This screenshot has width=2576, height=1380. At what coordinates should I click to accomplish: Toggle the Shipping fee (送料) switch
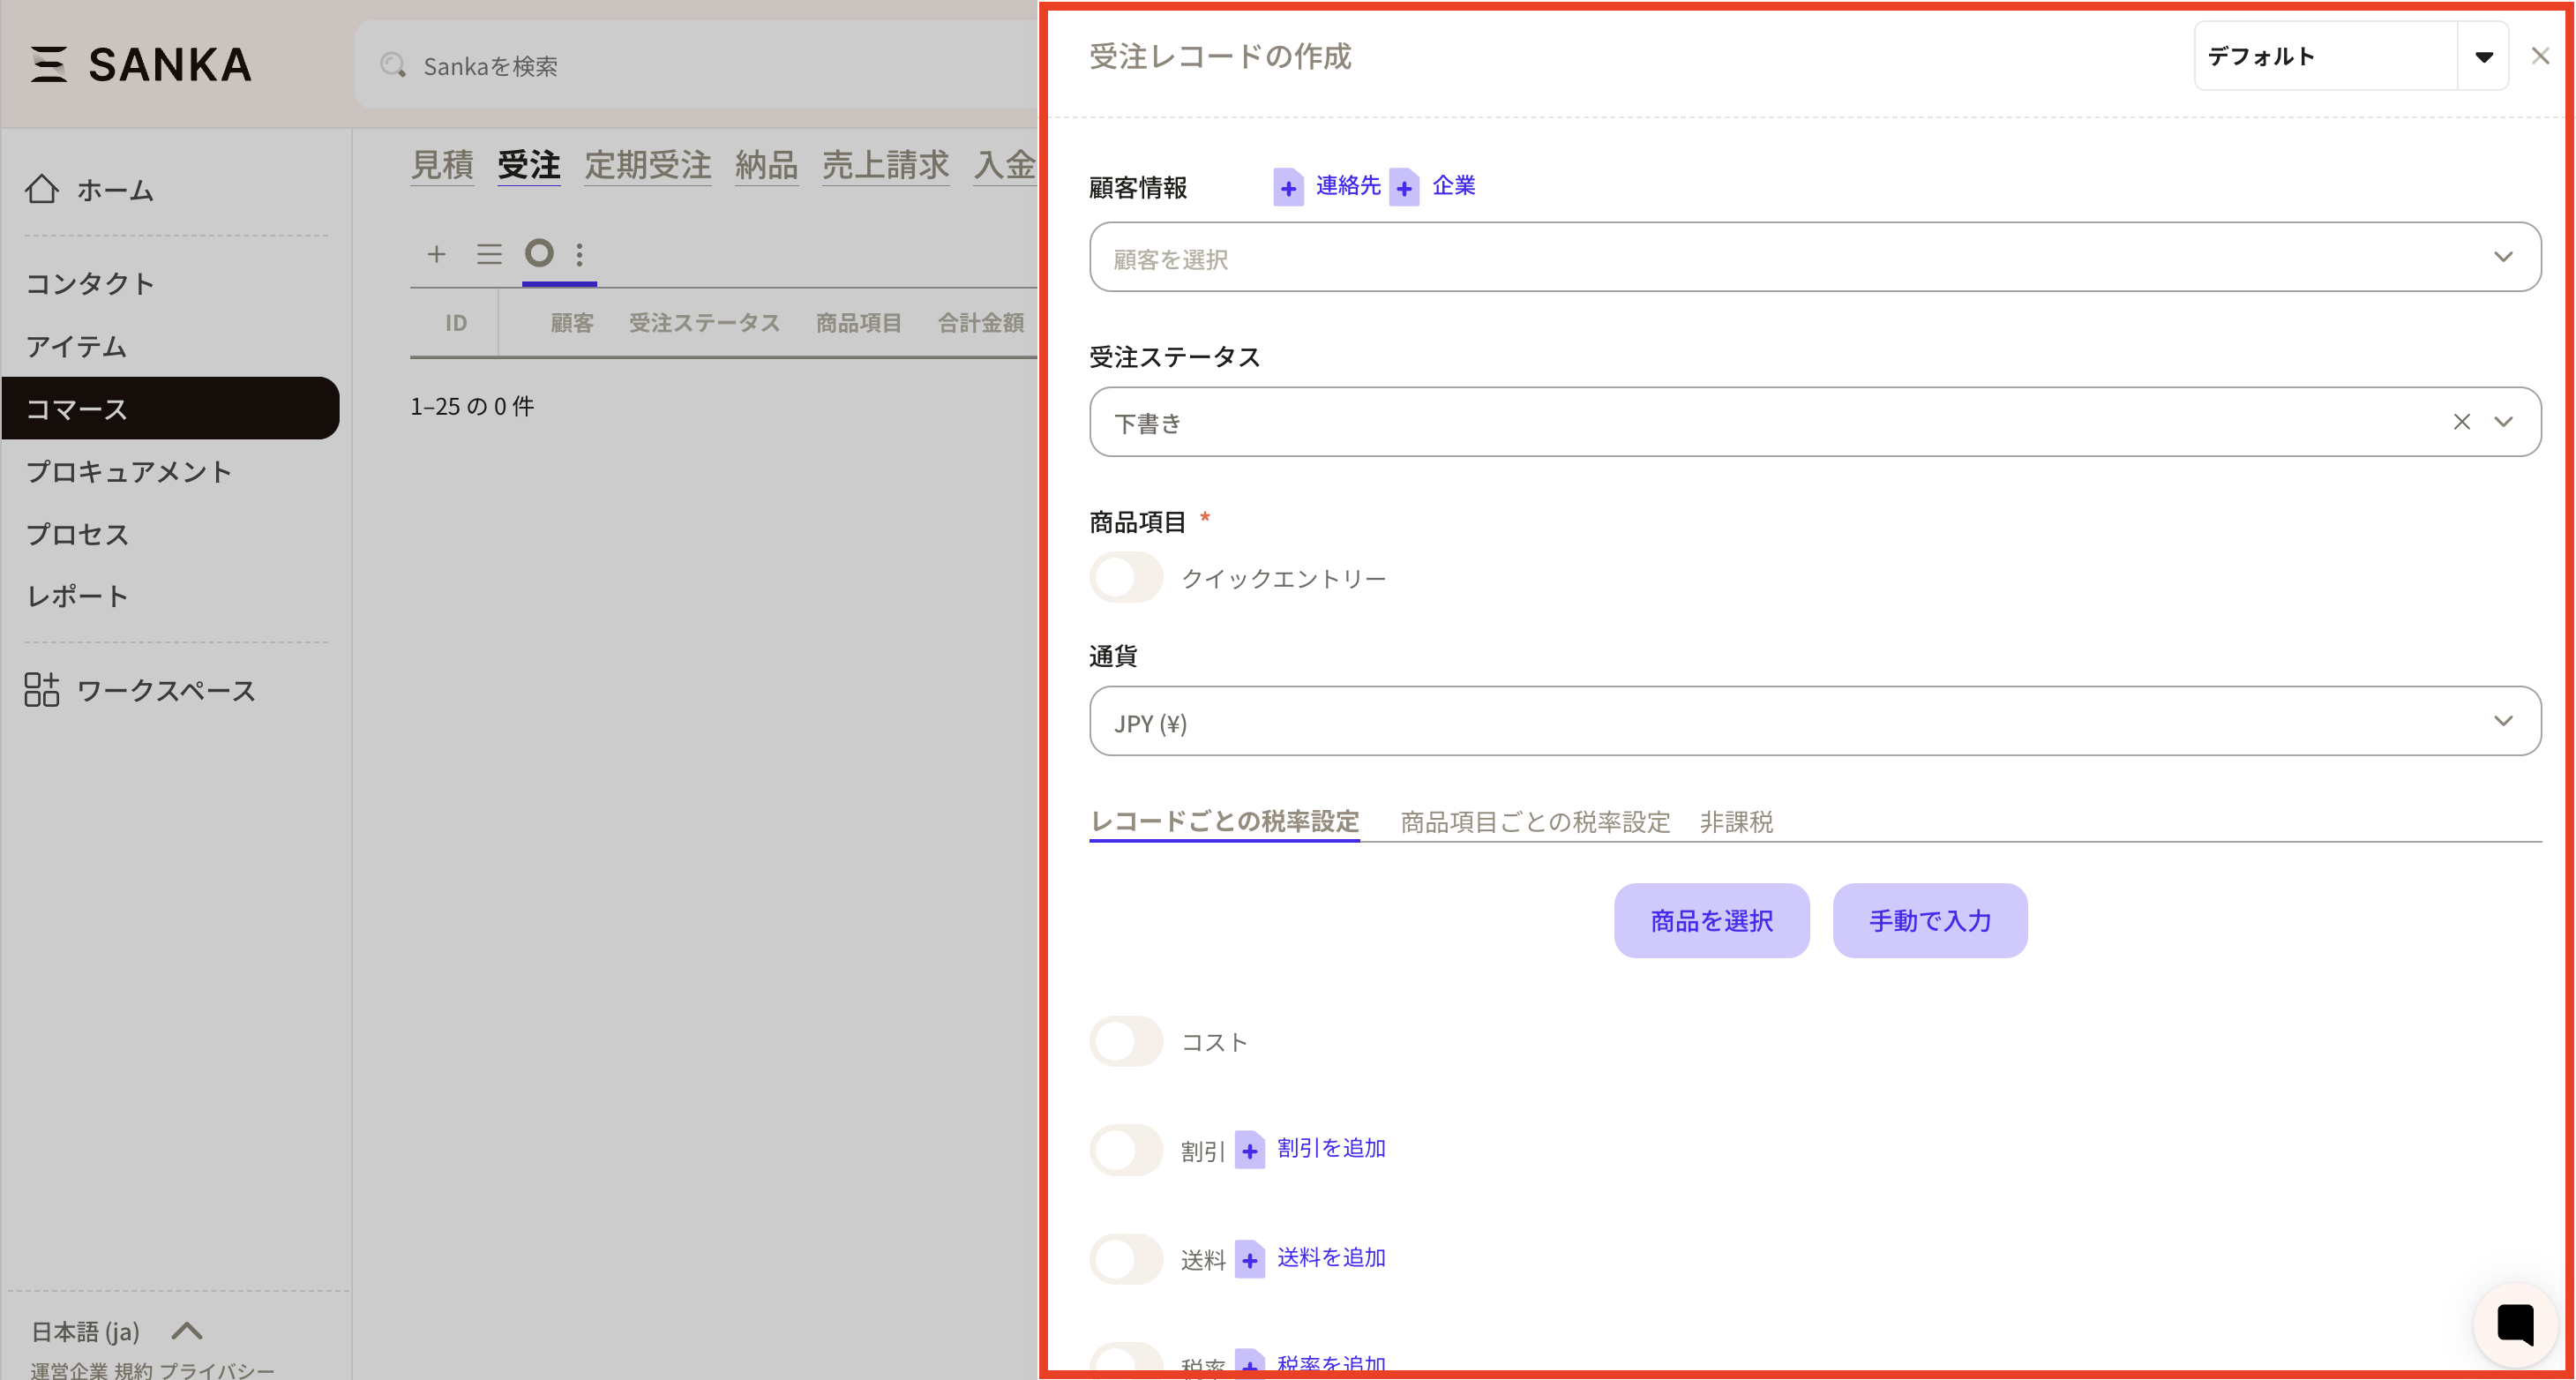click(x=1126, y=1259)
